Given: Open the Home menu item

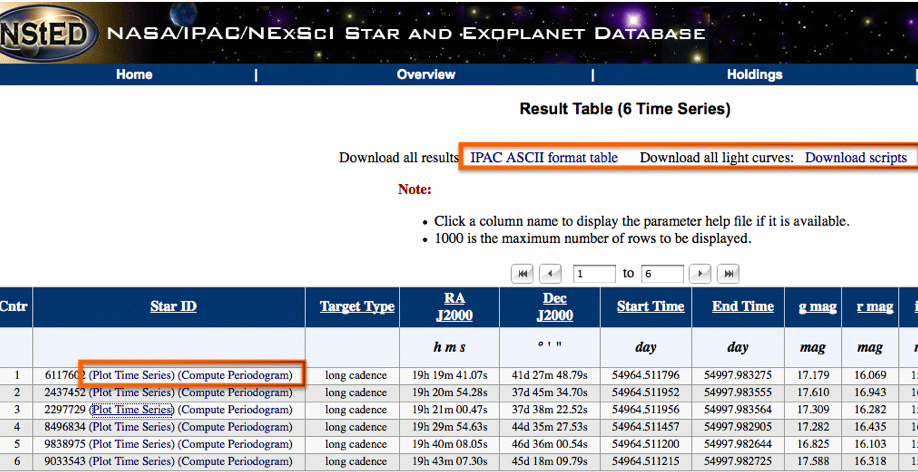Looking at the screenshot, I should point(134,75).
